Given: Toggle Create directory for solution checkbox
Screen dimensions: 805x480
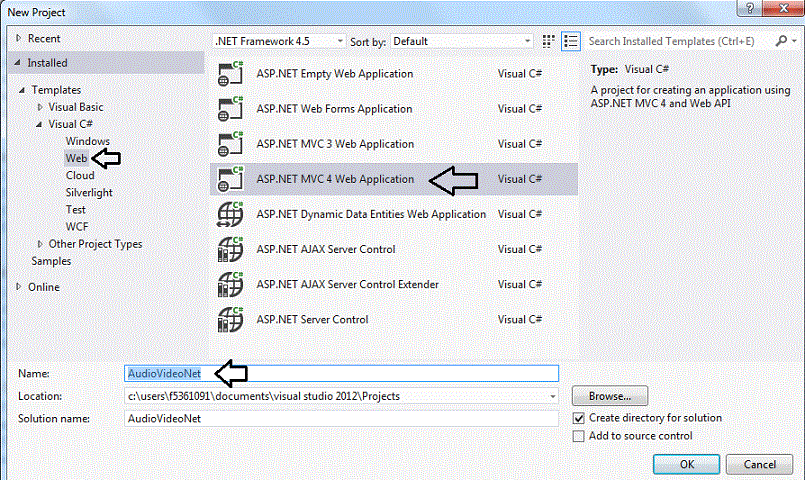Looking at the screenshot, I should point(579,418).
